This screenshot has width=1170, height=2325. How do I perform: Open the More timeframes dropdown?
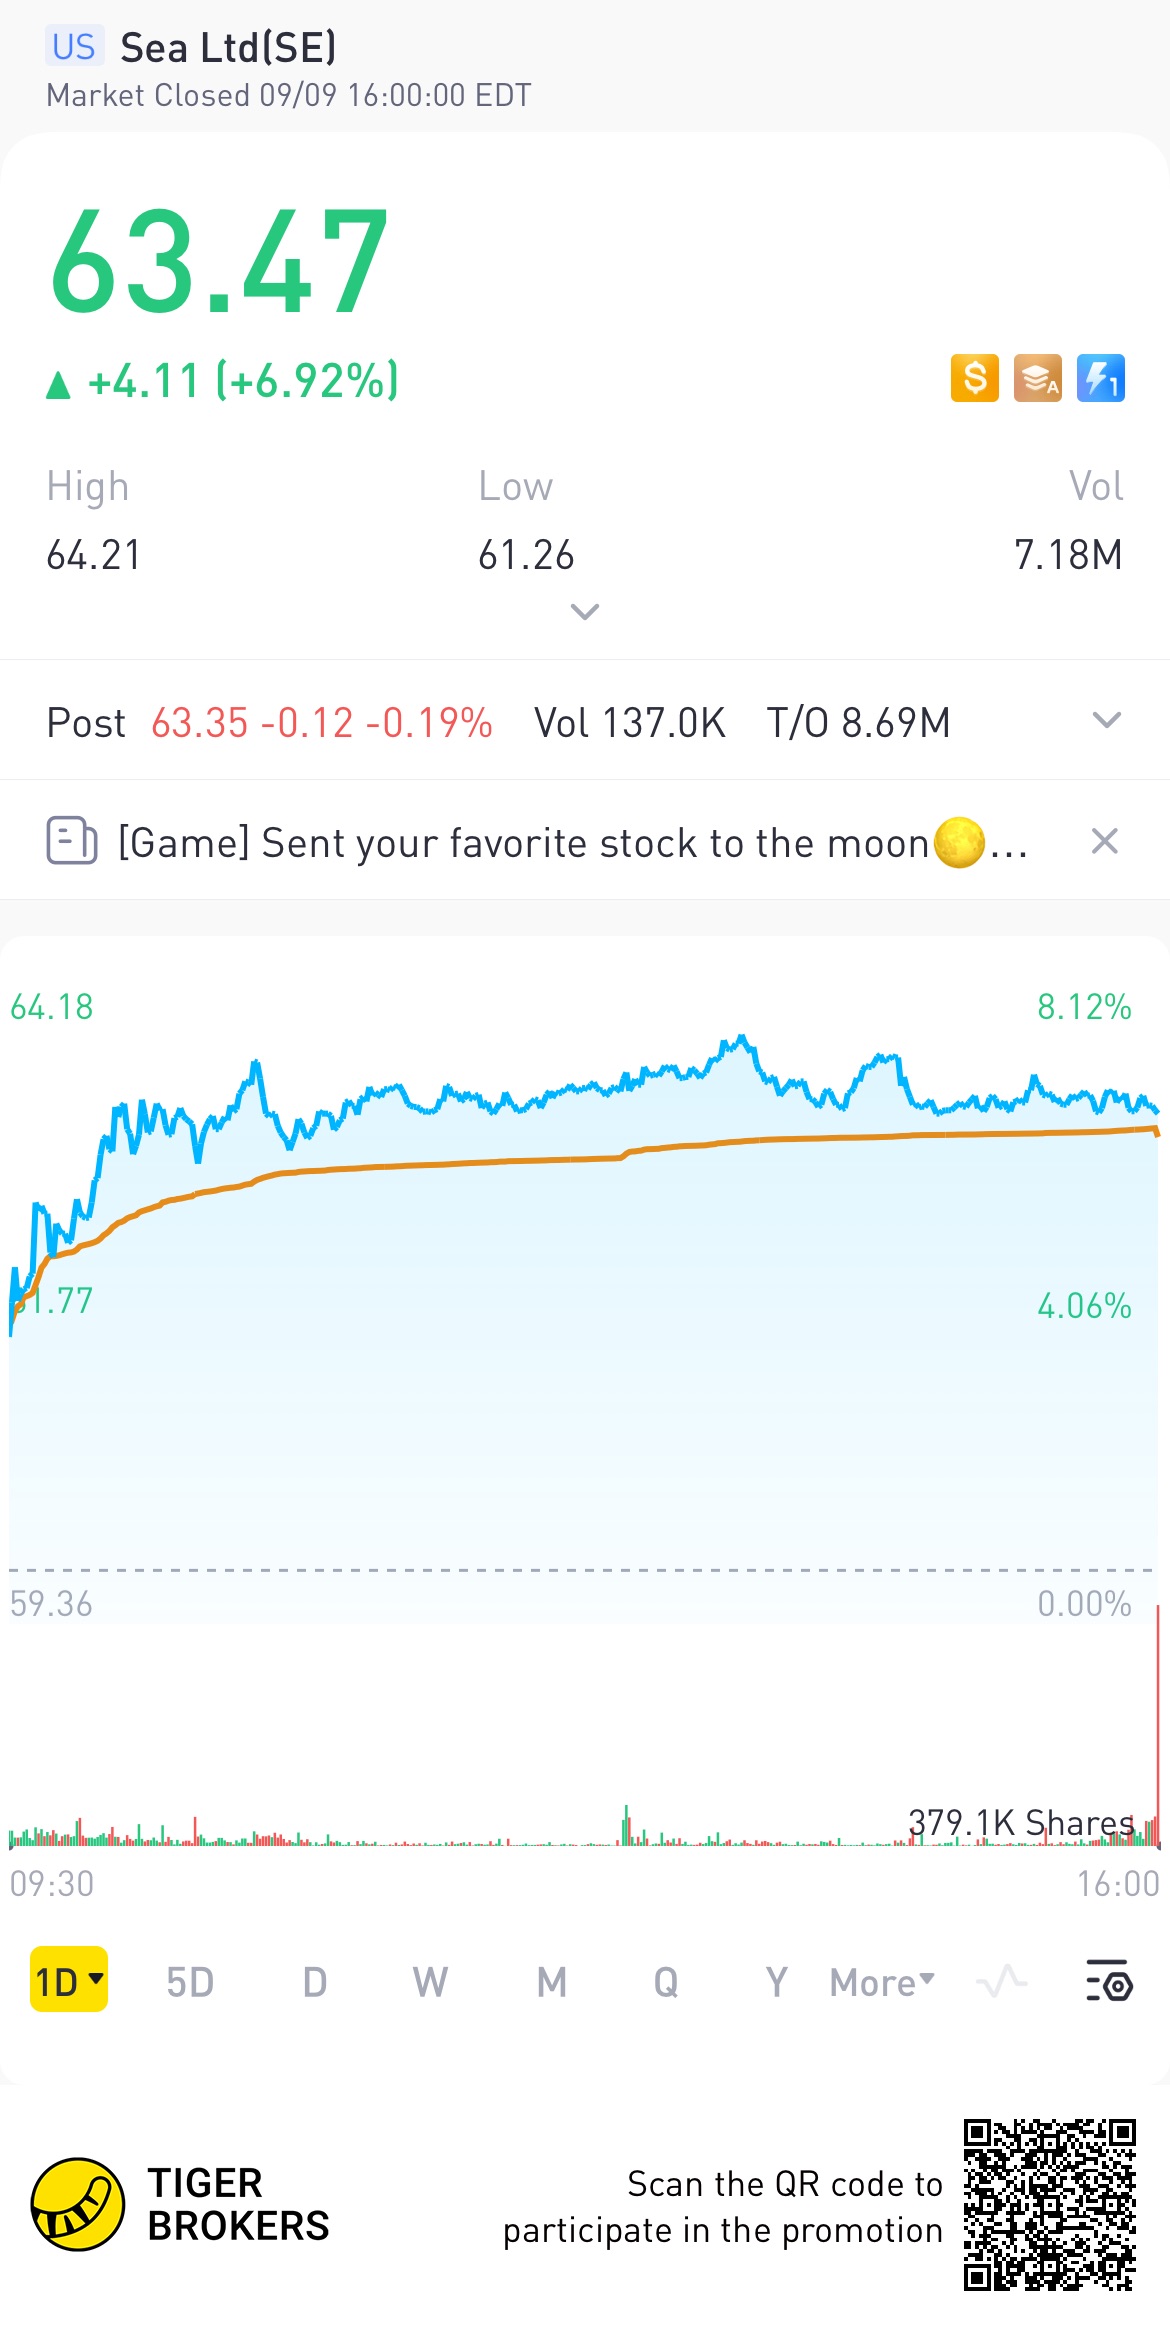882,1982
